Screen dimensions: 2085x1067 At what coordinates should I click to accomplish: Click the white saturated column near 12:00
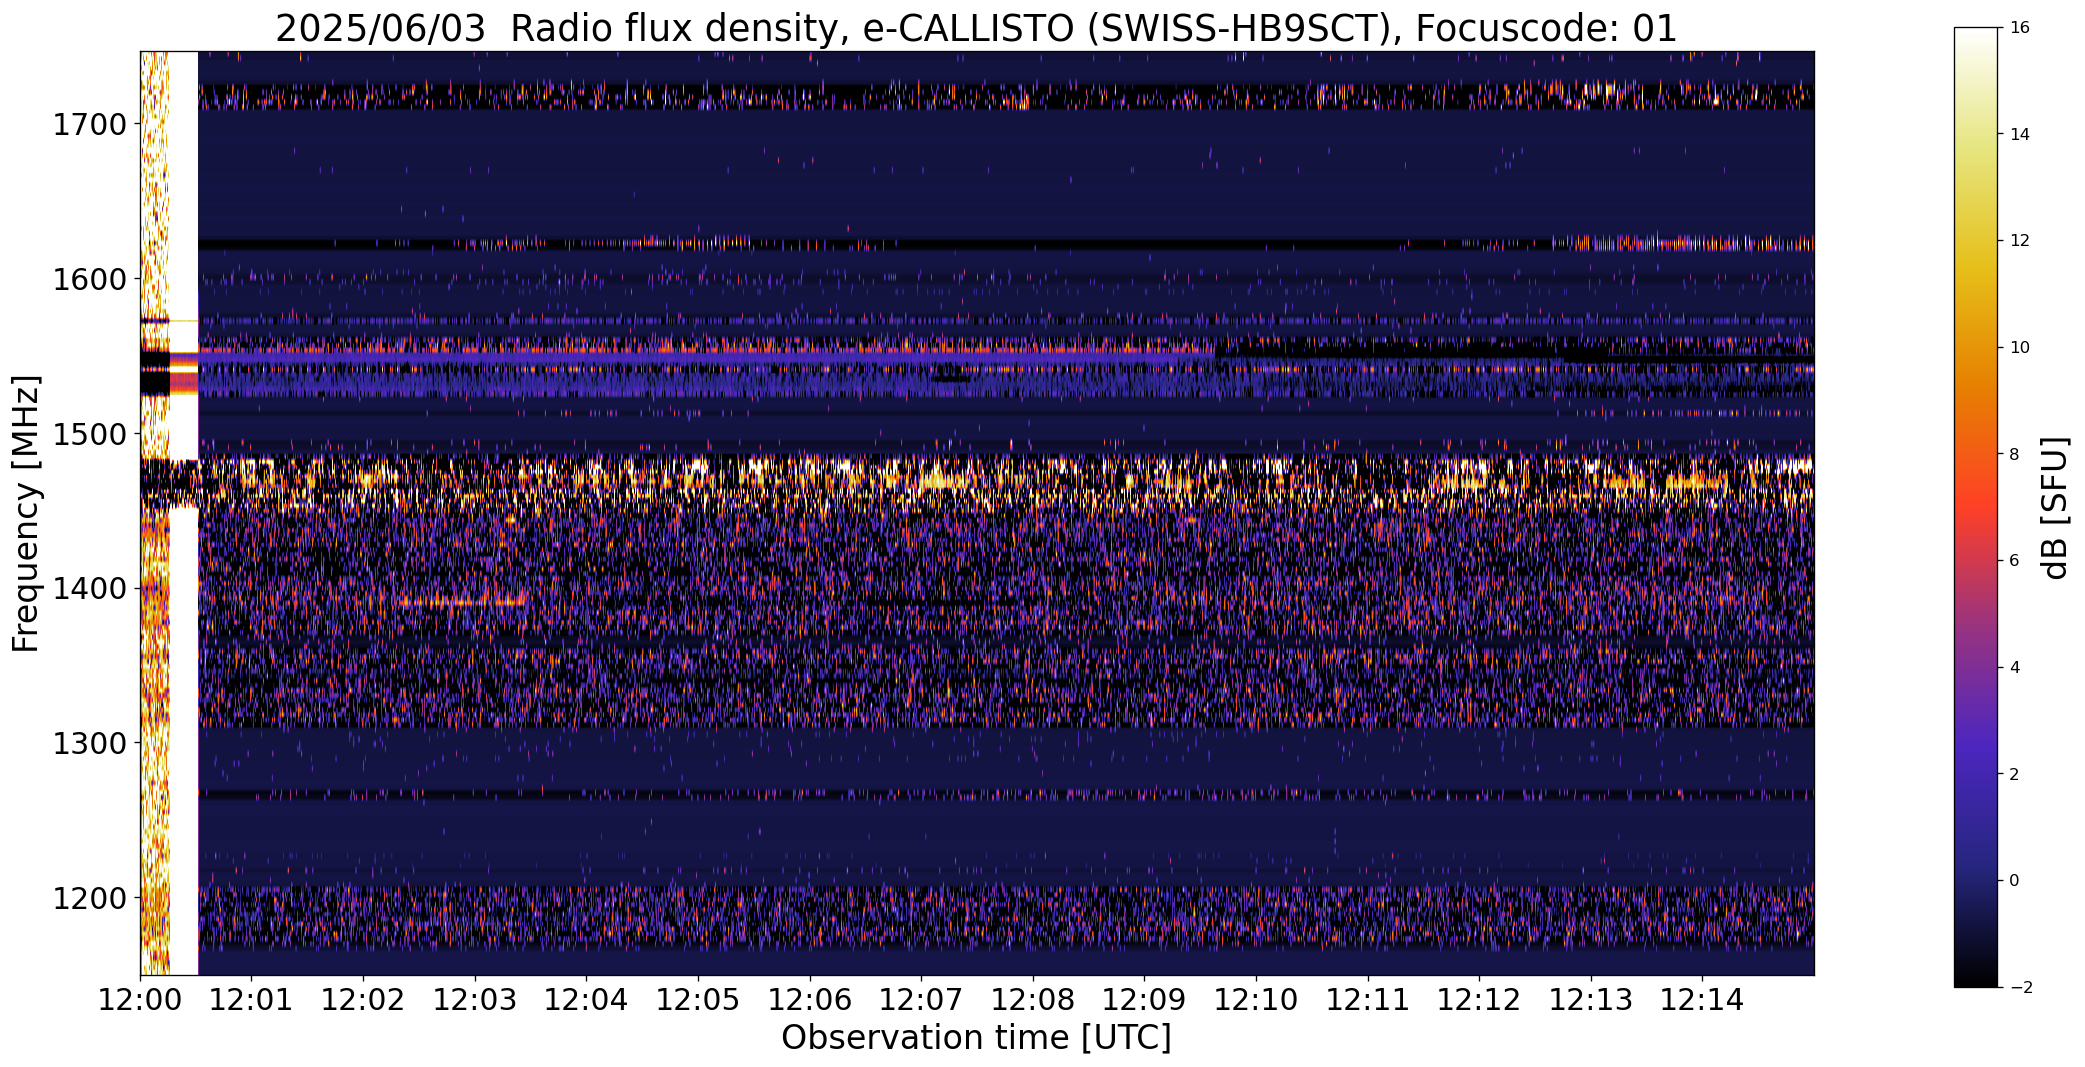[x=183, y=513]
